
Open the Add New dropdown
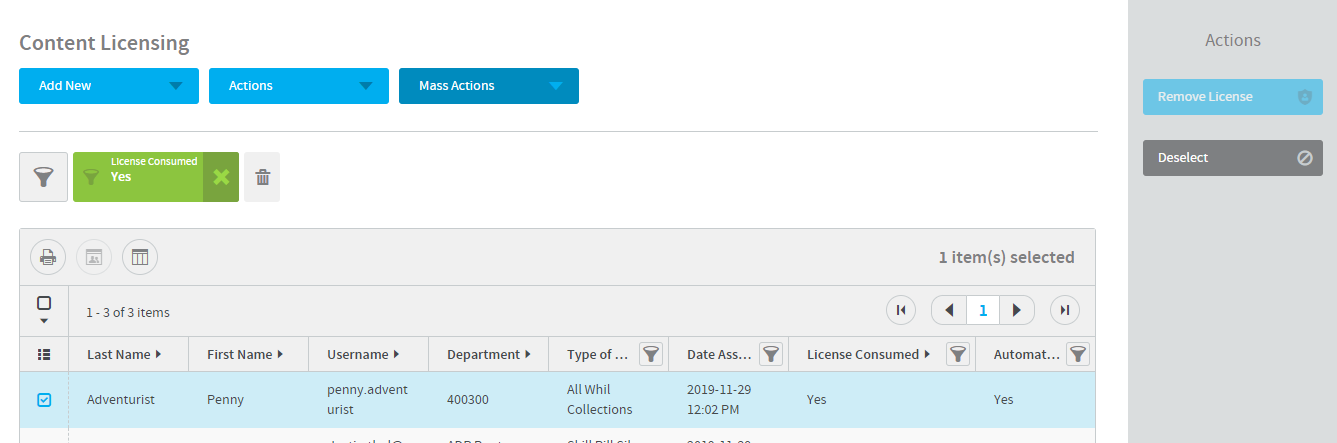(109, 86)
